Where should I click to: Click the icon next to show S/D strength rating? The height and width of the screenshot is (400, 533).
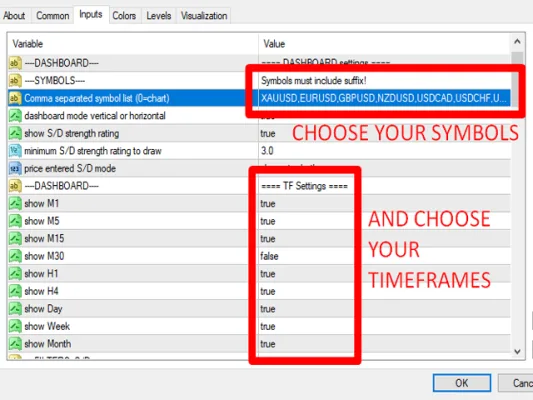[x=15, y=133]
